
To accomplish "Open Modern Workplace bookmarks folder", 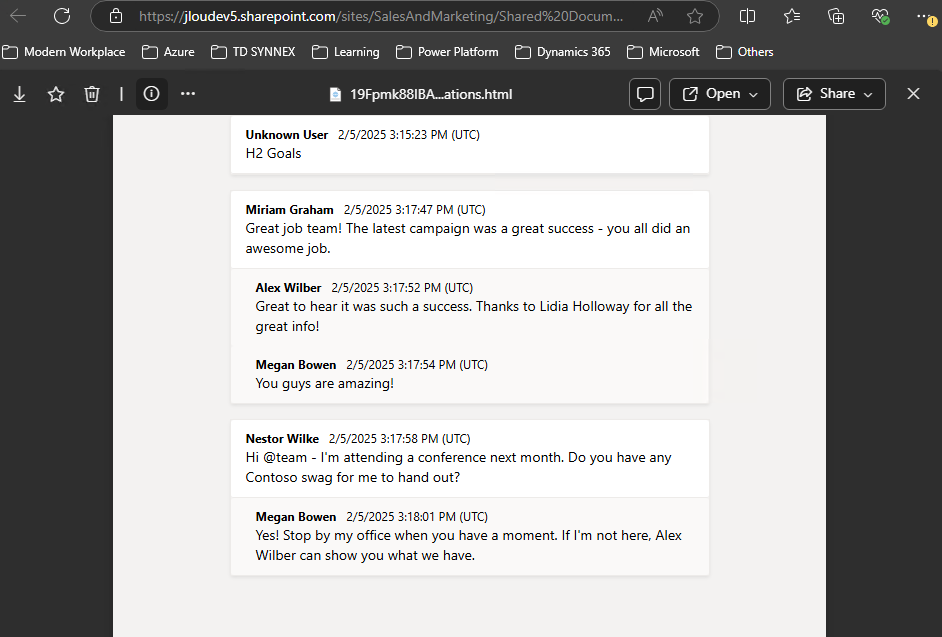I will click(x=64, y=52).
